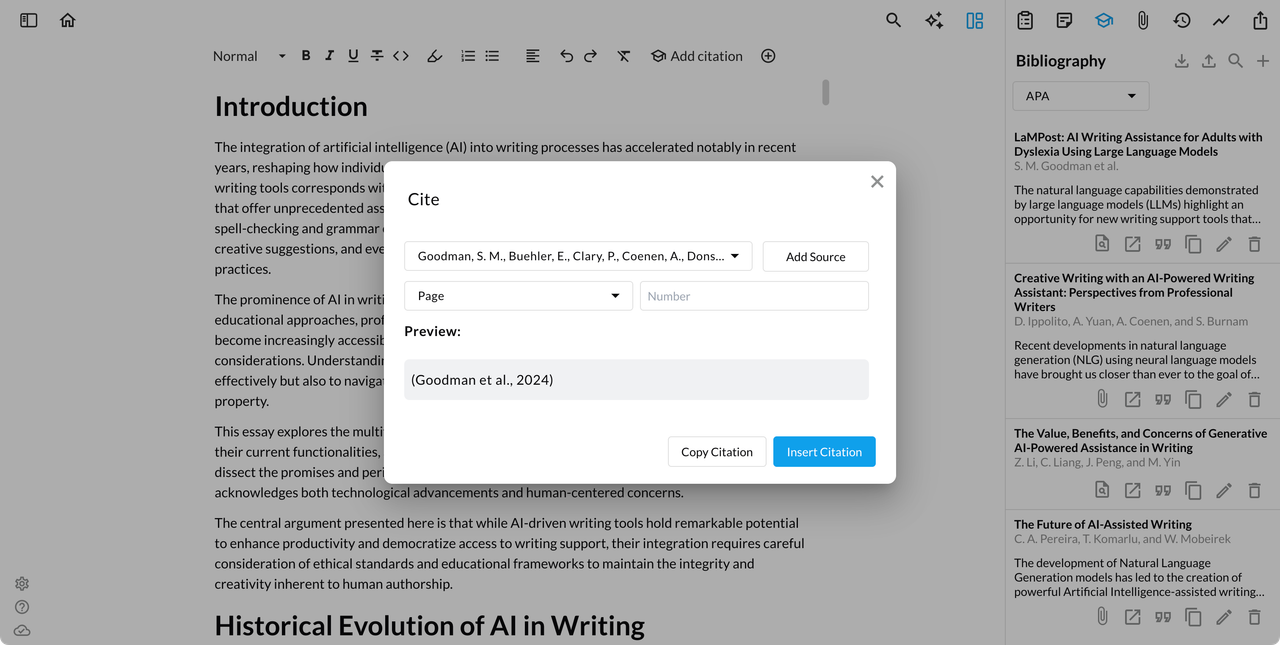Click the page Number input field
The height and width of the screenshot is (645, 1280).
click(754, 296)
